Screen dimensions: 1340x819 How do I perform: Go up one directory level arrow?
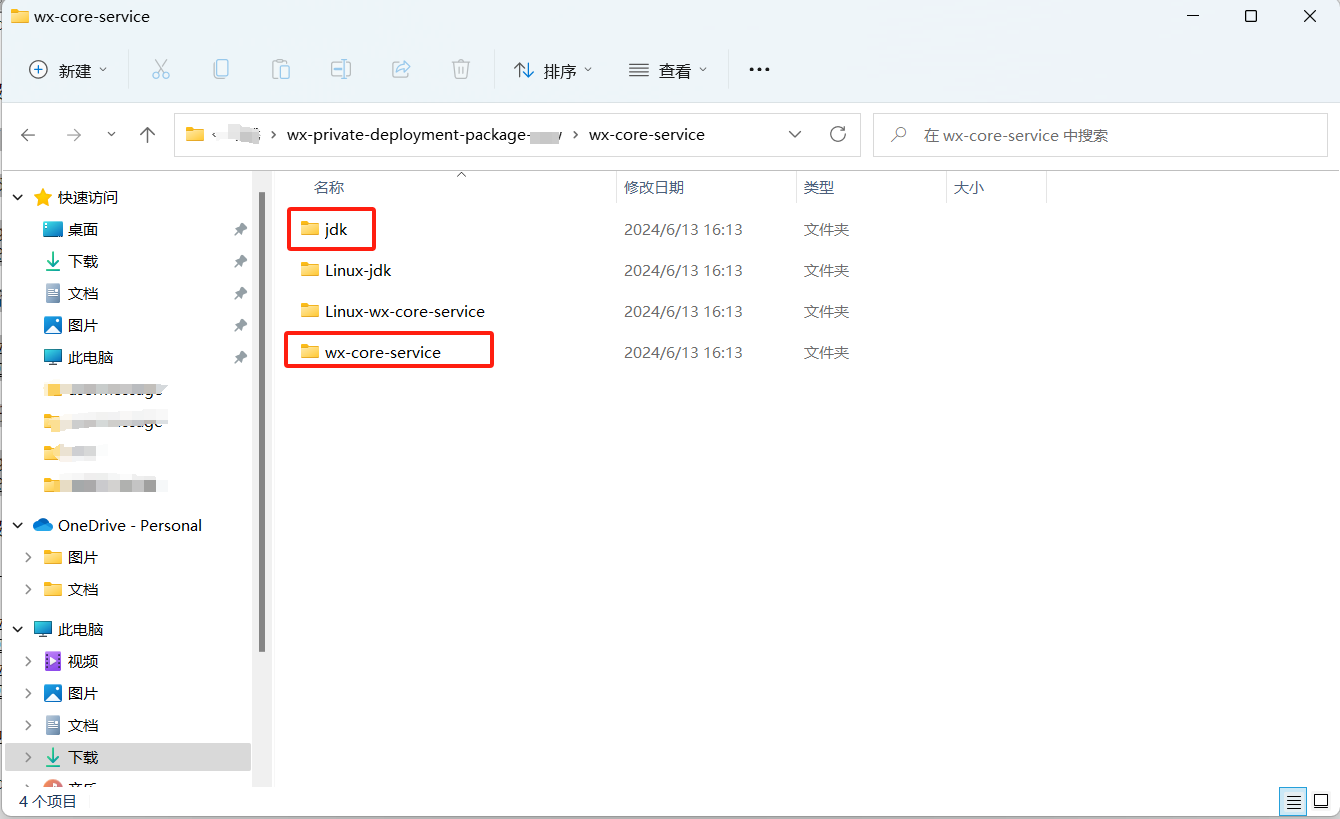coord(148,135)
